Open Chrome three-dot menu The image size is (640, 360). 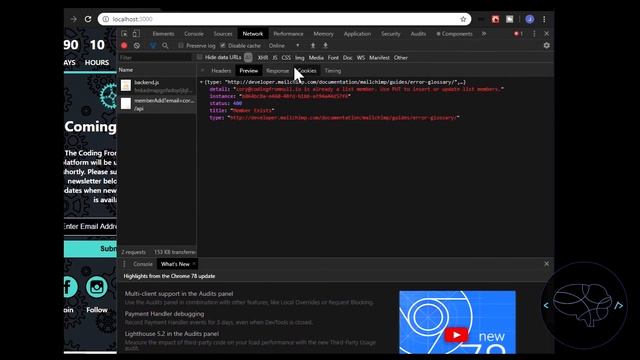[544, 19]
